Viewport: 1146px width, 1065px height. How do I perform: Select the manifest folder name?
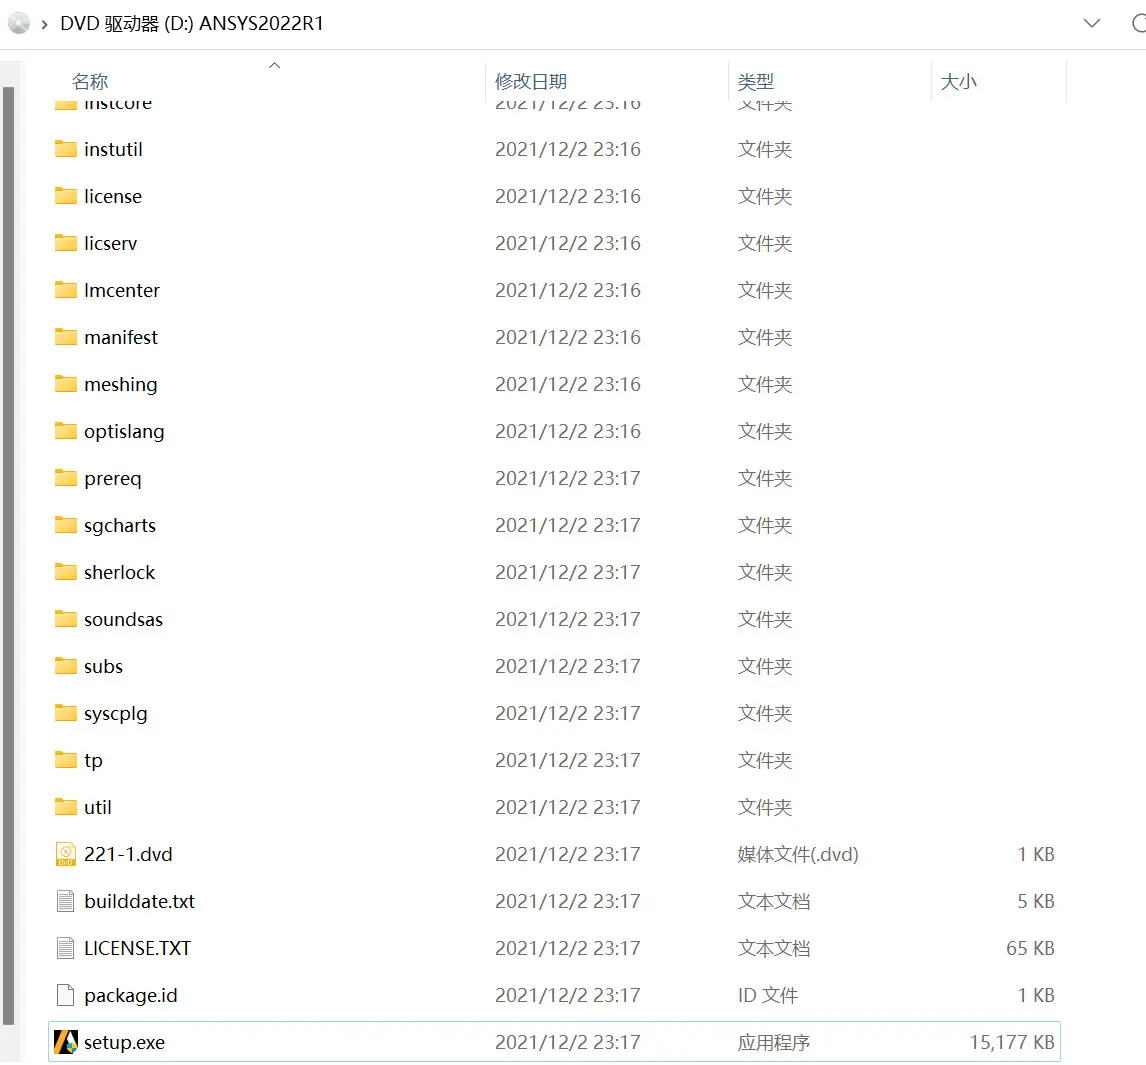click(121, 337)
